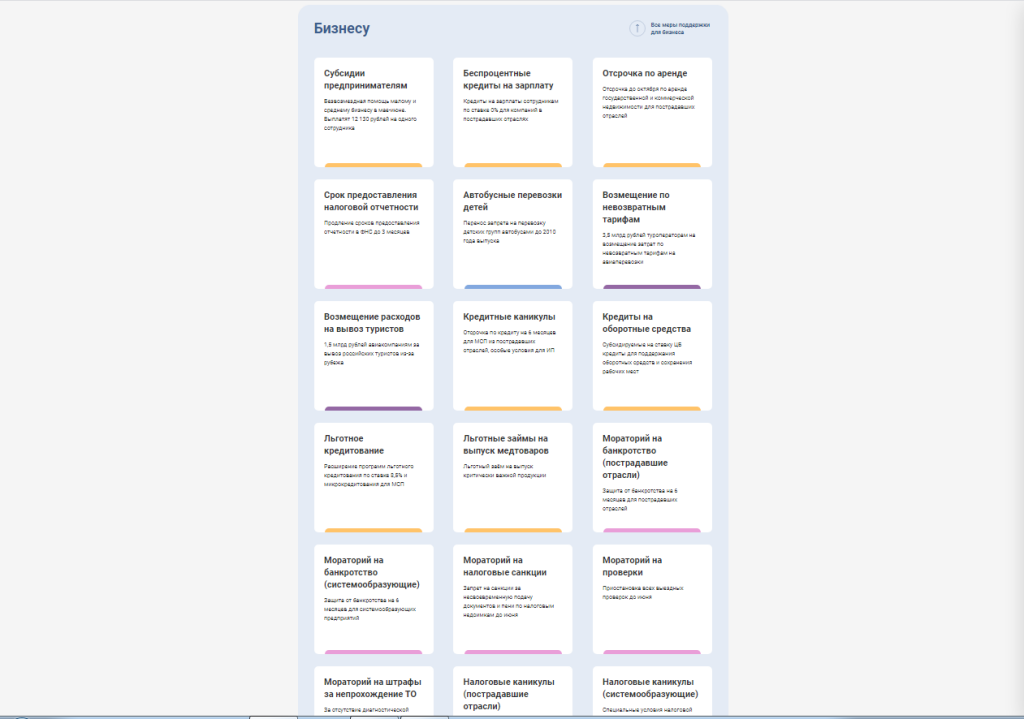This screenshot has width=1024, height=719.
Task: Open 'Все меры поддержки для бизнеса' link
Action: (x=680, y=29)
